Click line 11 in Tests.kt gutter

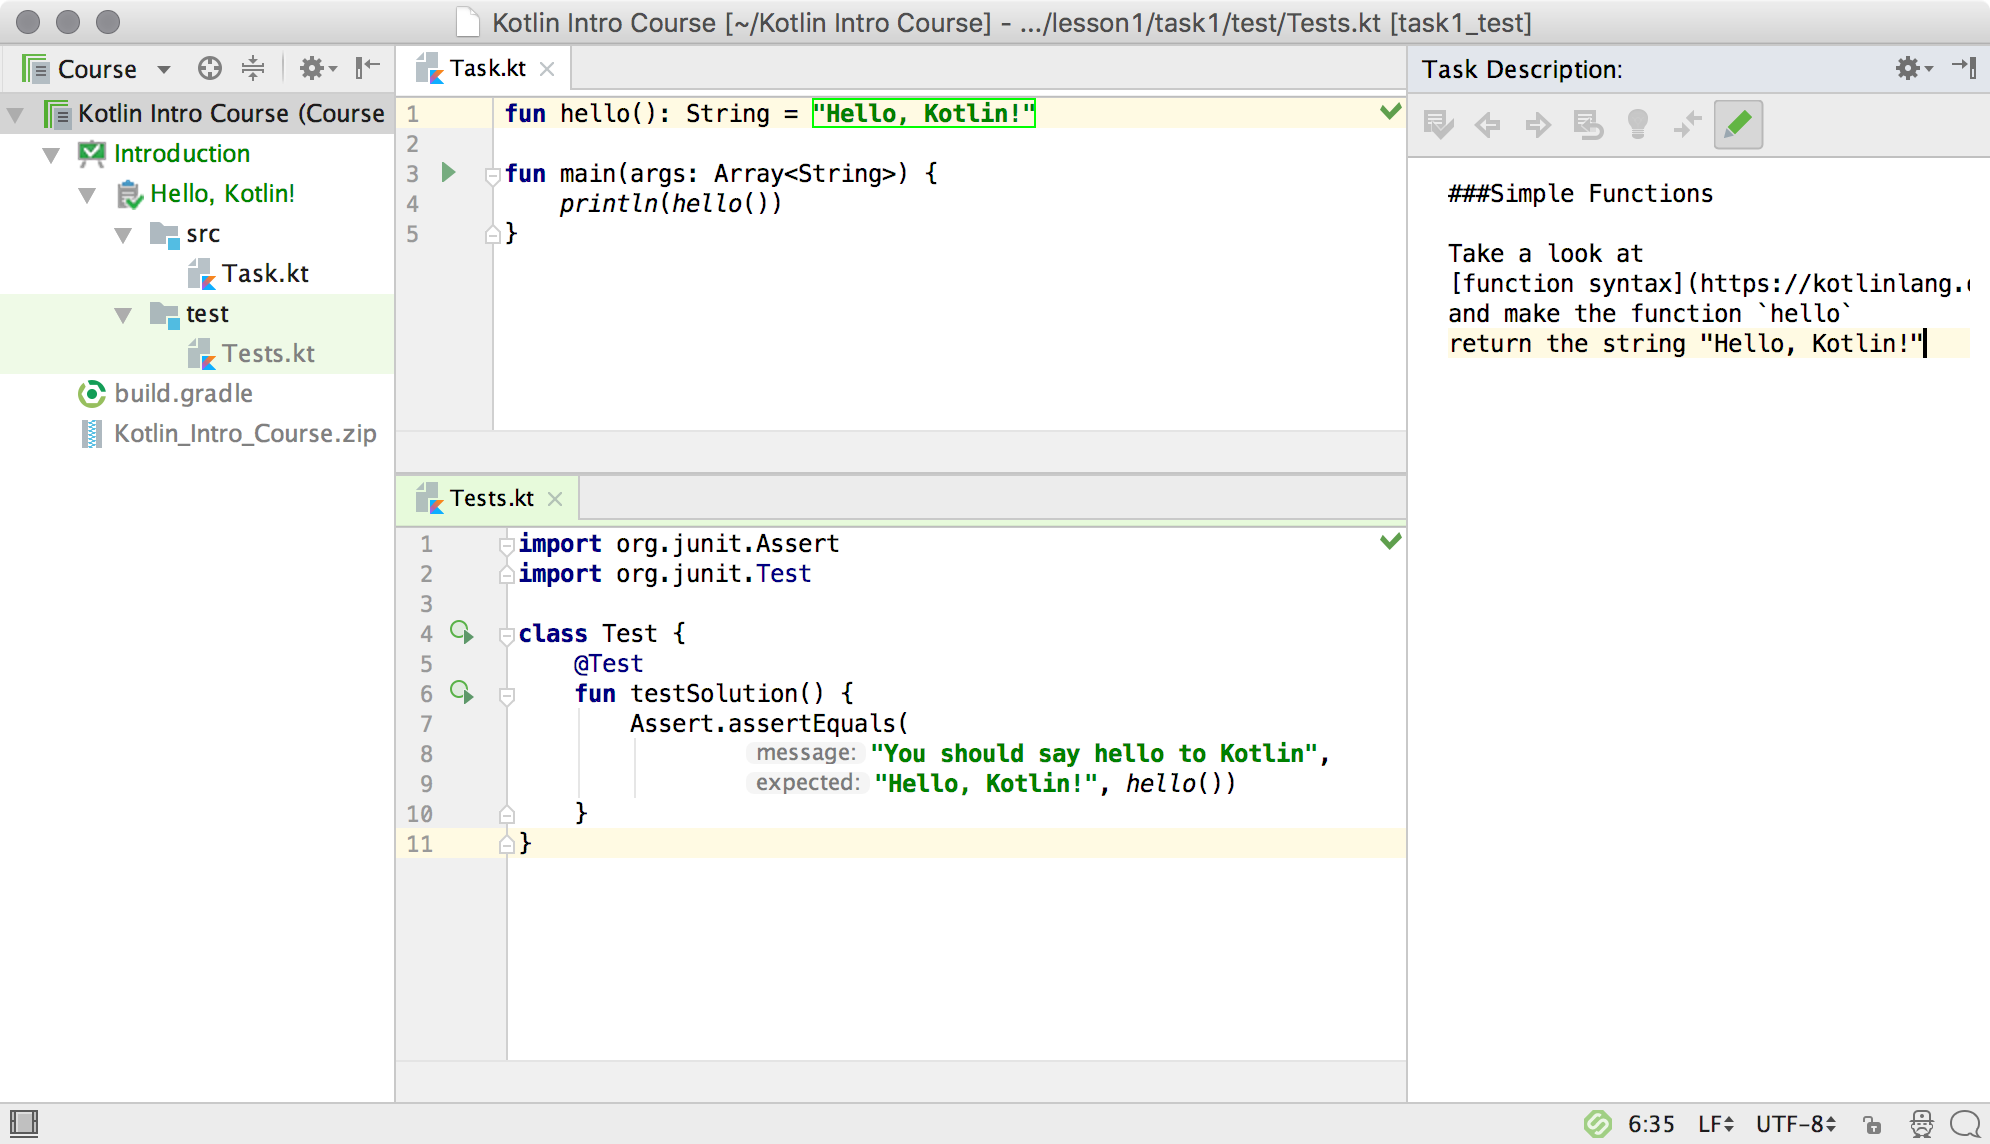tap(420, 844)
